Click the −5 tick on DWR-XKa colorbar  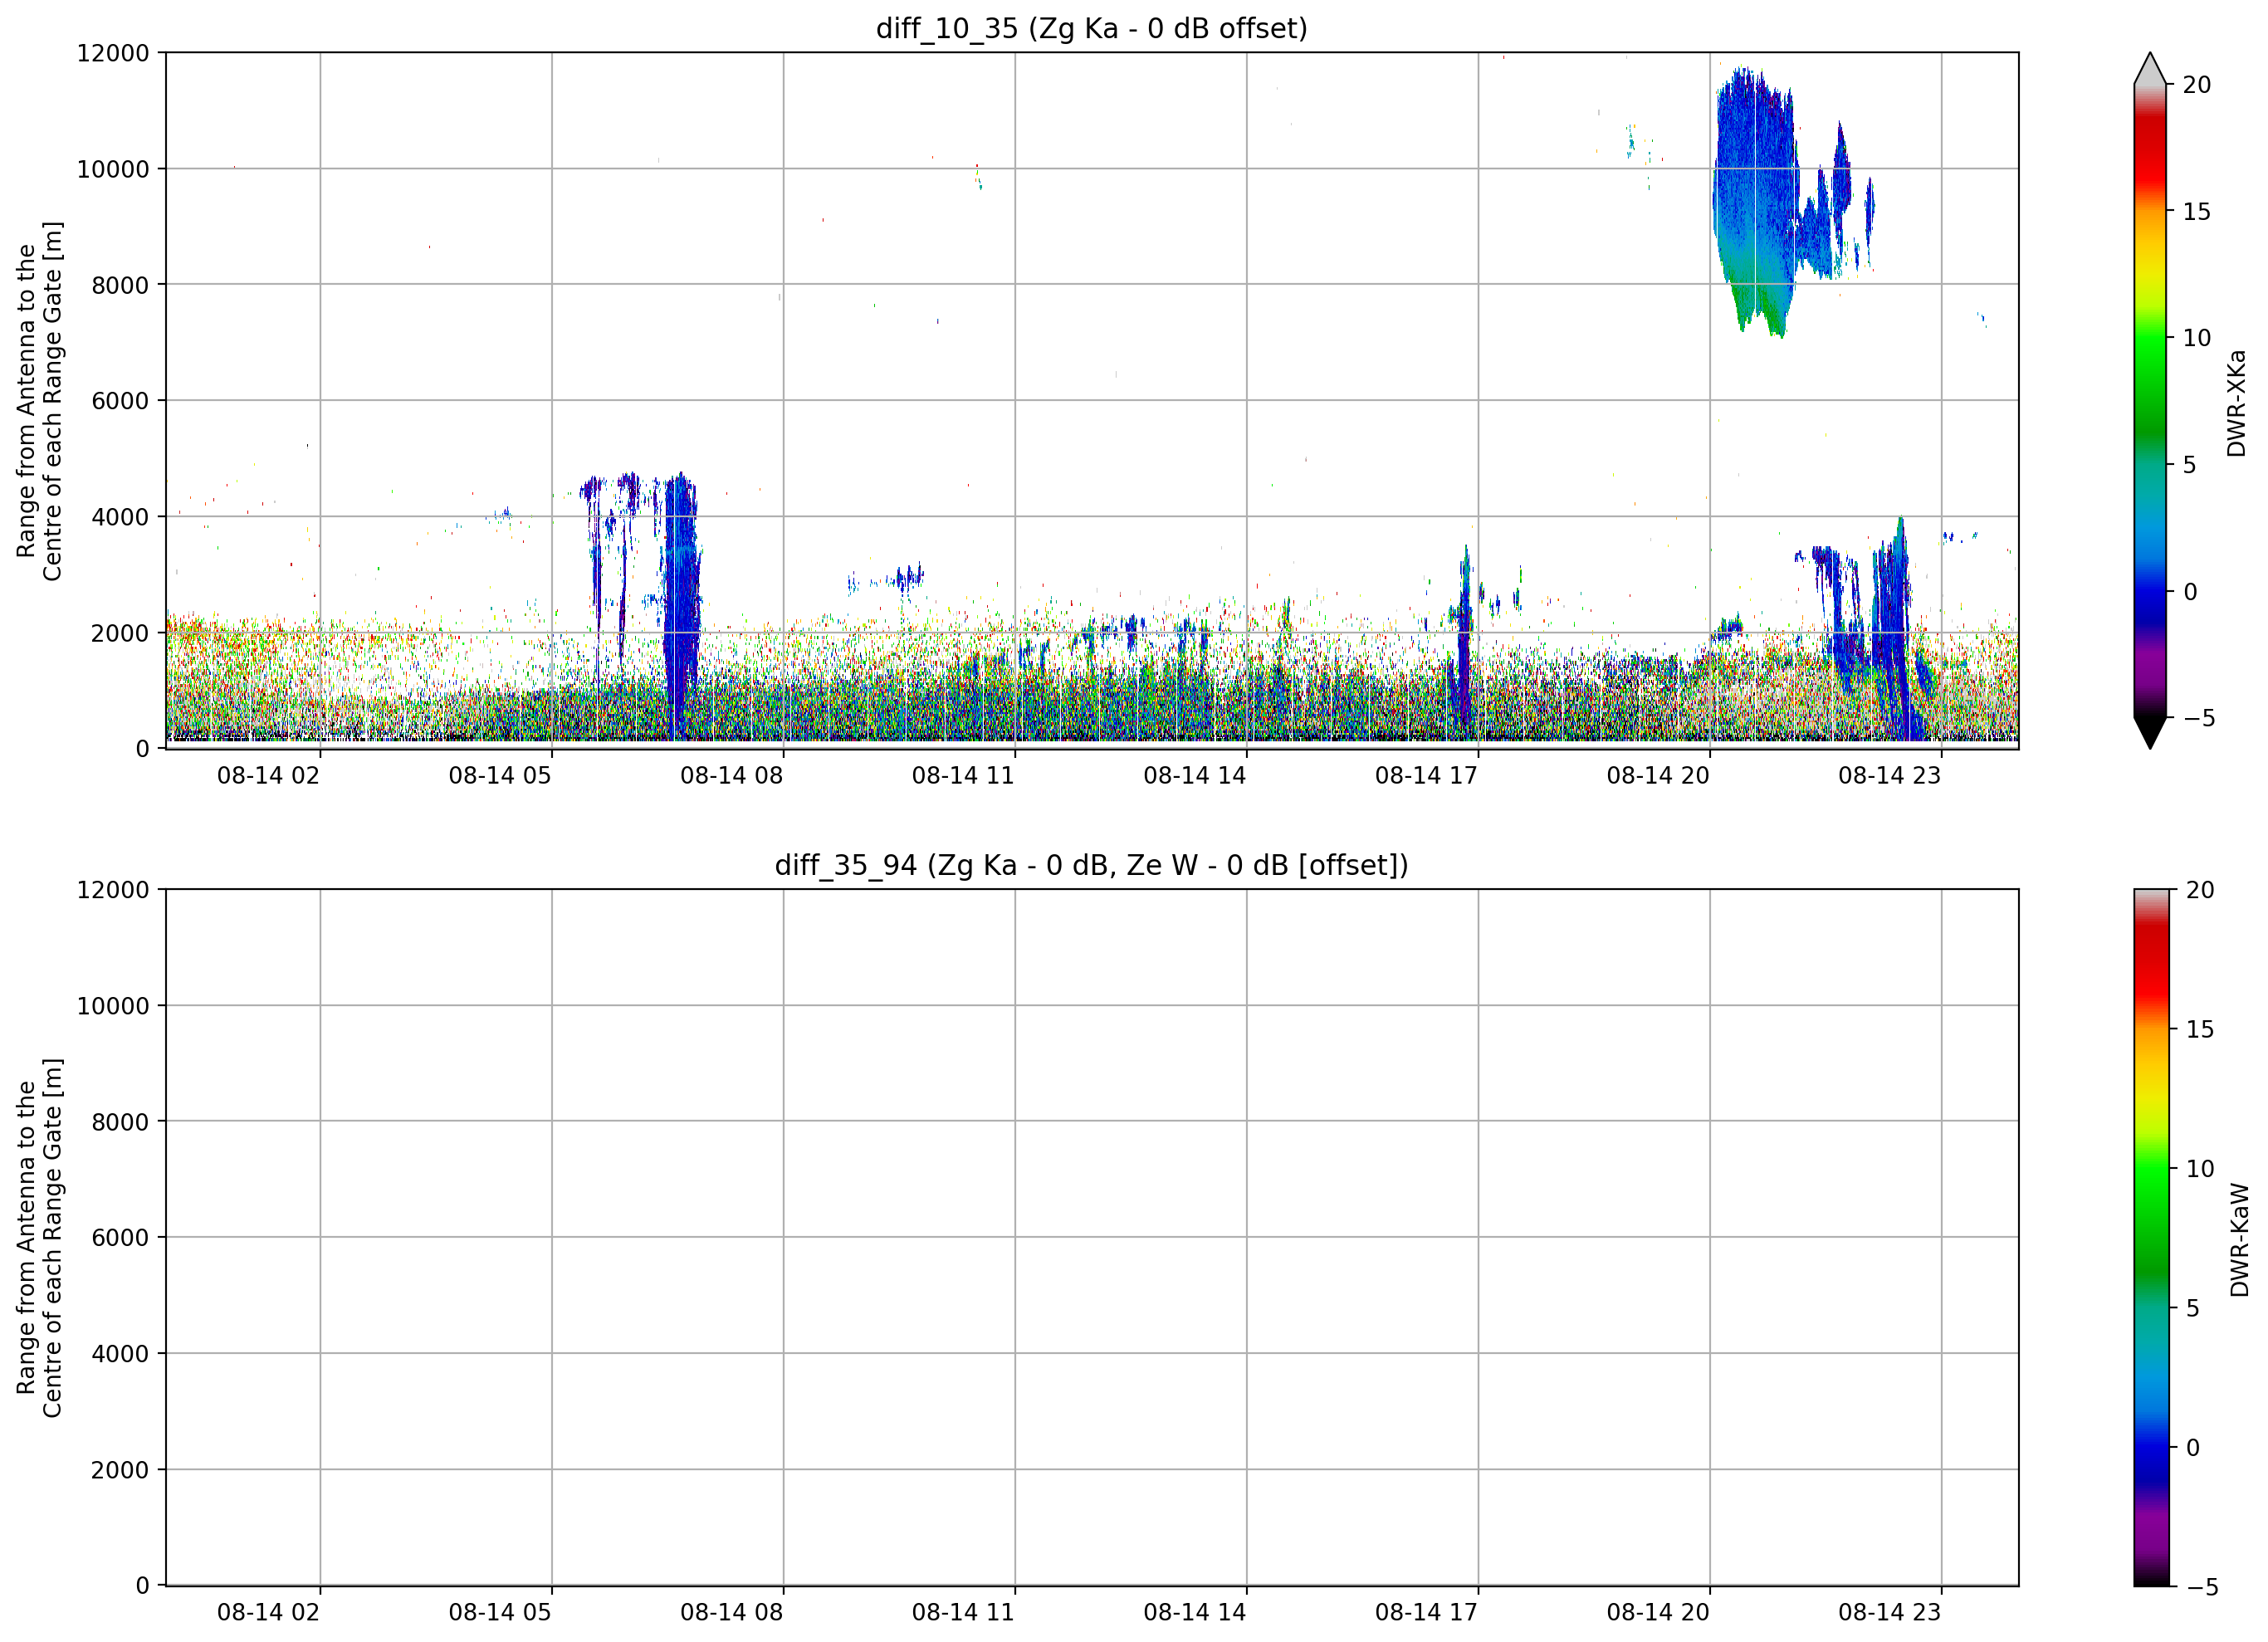(x=2199, y=718)
